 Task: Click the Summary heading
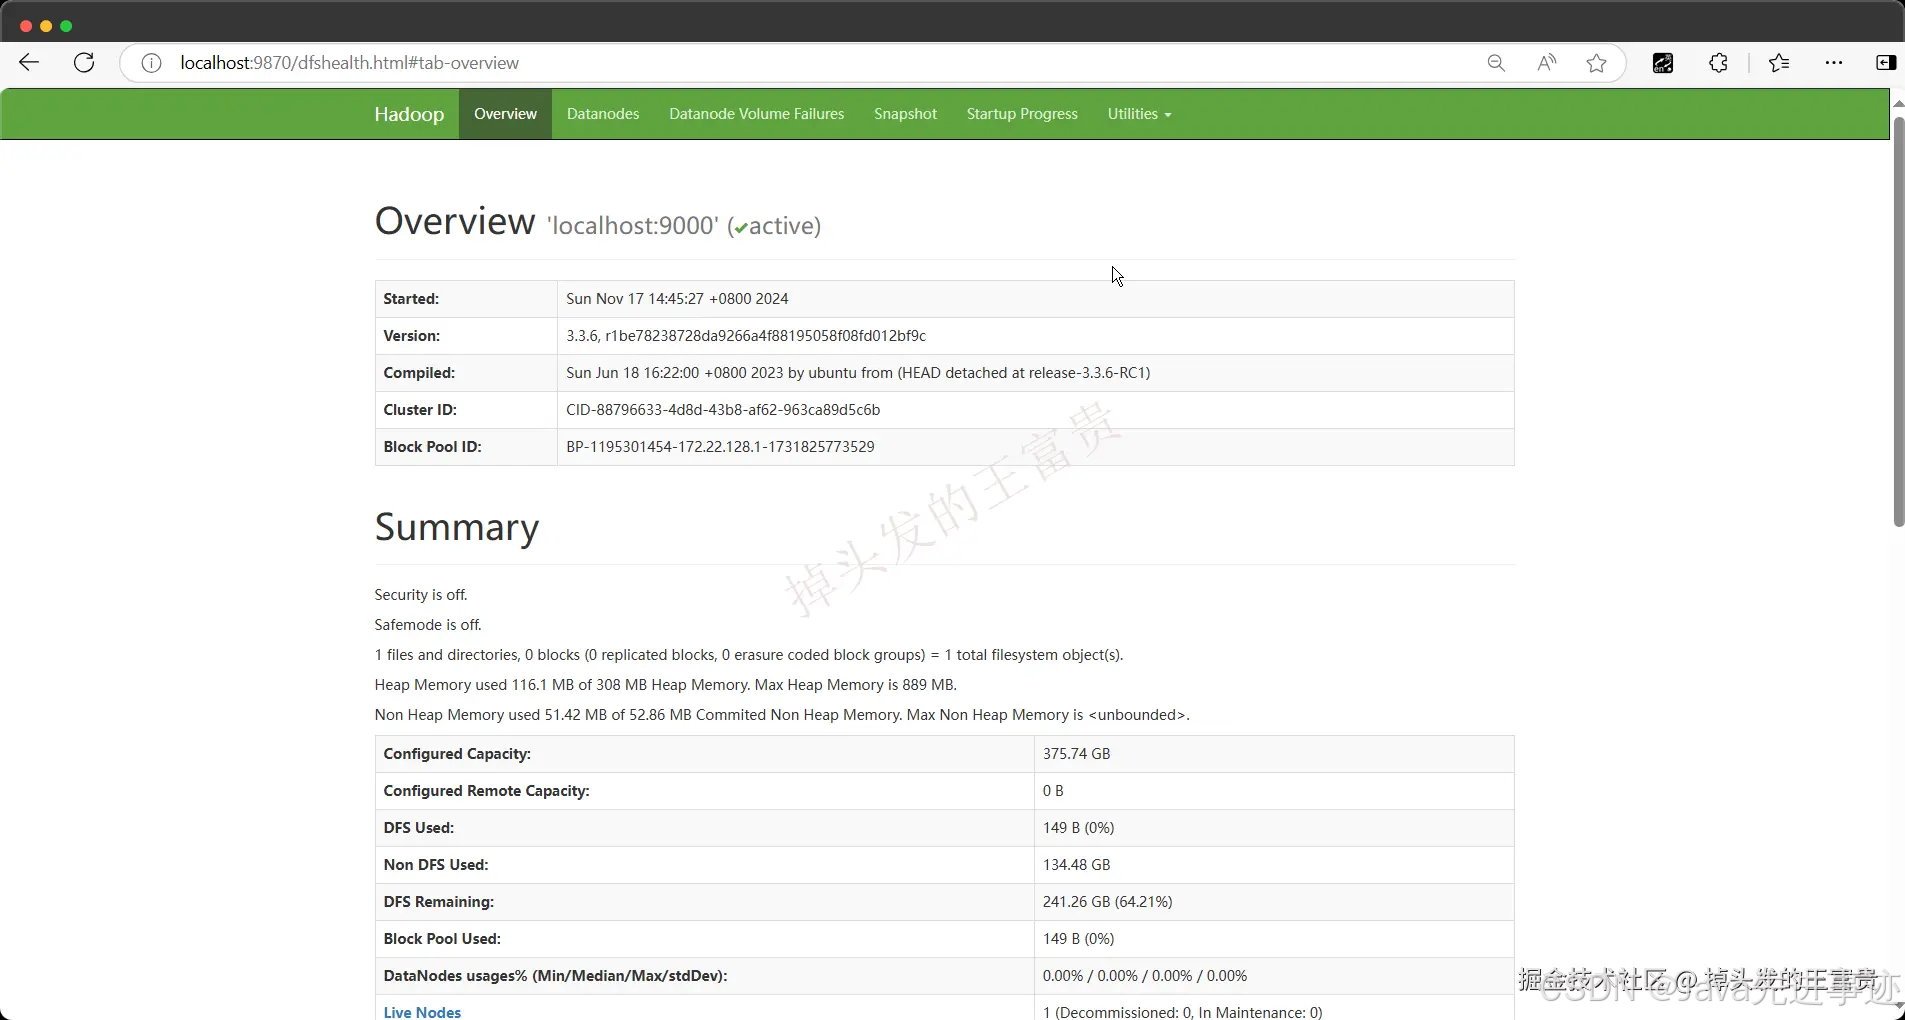[457, 527]
